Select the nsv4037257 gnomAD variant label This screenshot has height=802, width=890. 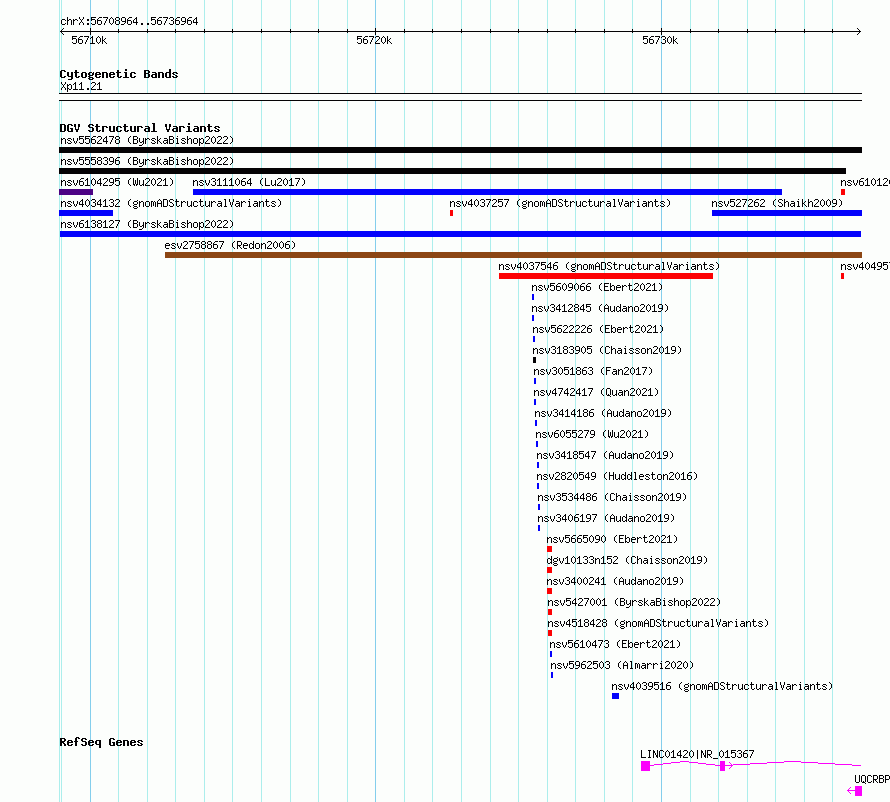click(x=560, y=203)
